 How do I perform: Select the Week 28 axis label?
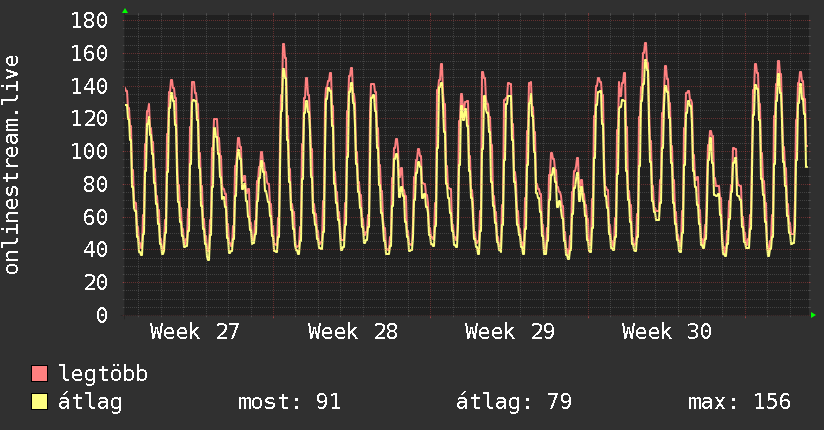[353, 332]
